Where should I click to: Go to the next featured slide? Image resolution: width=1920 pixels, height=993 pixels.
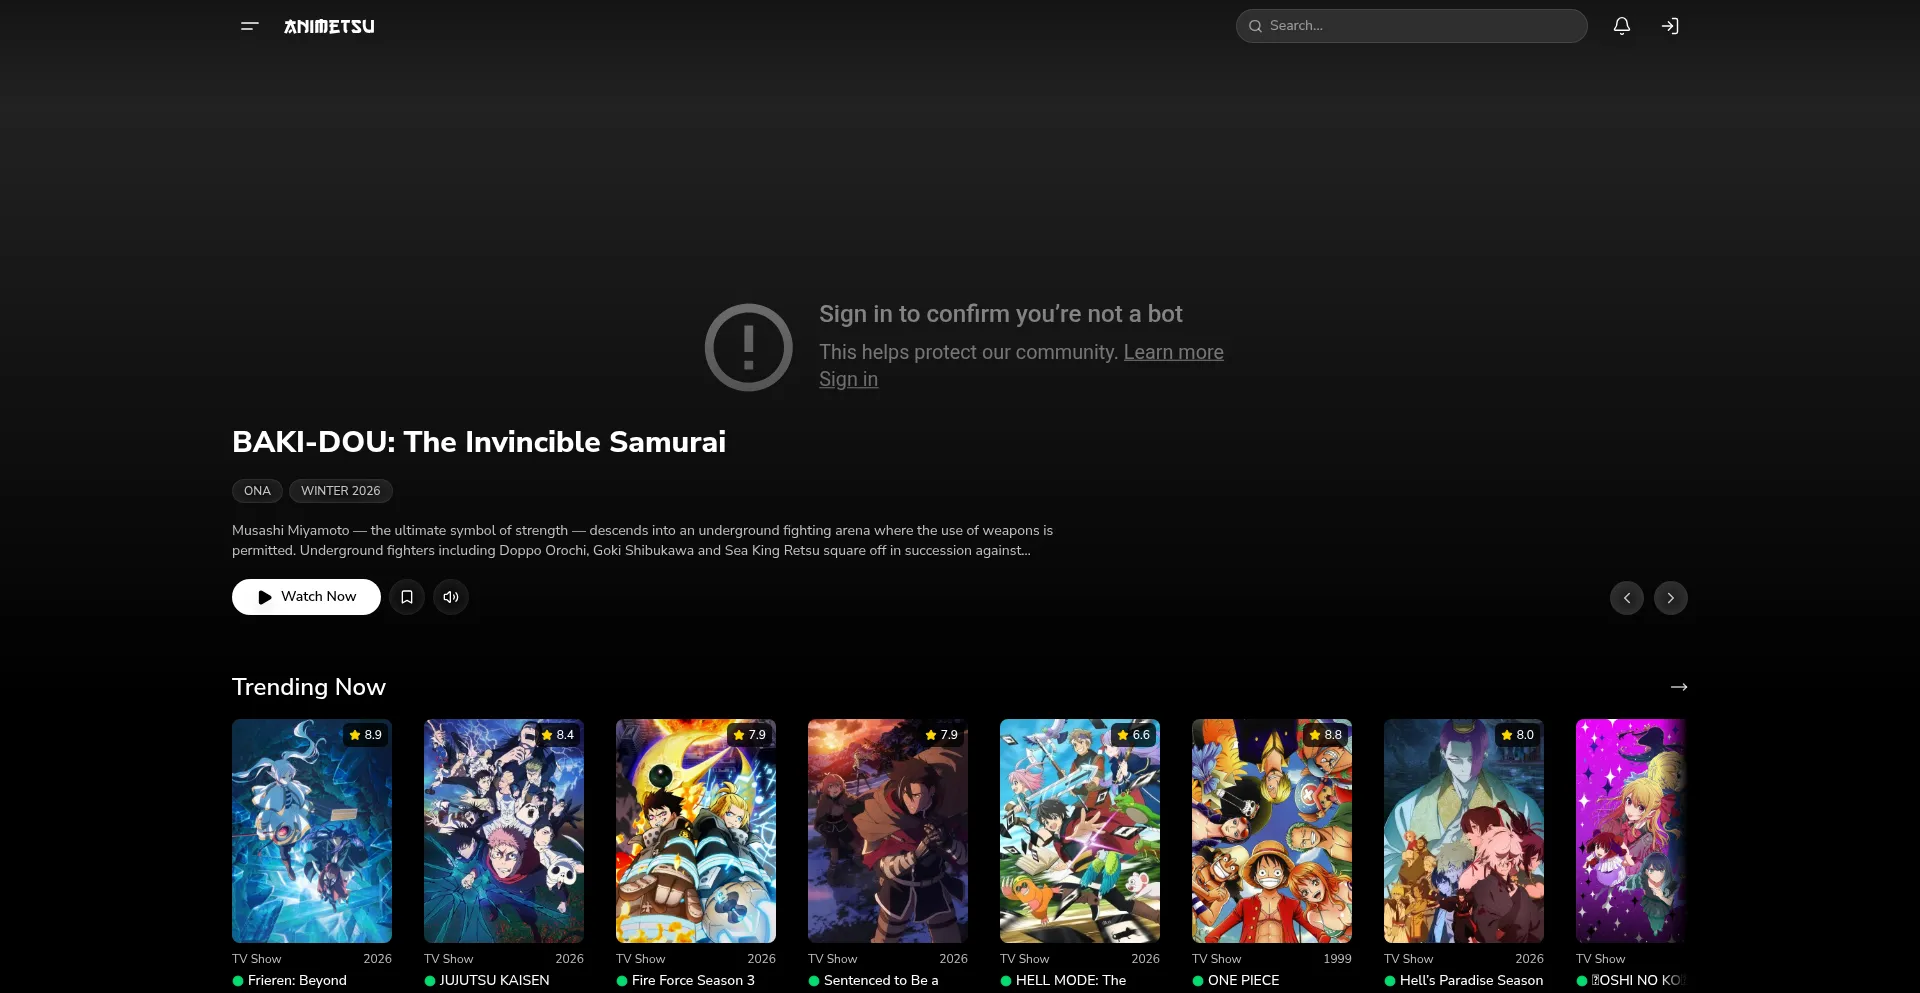tap(1671, 598)
